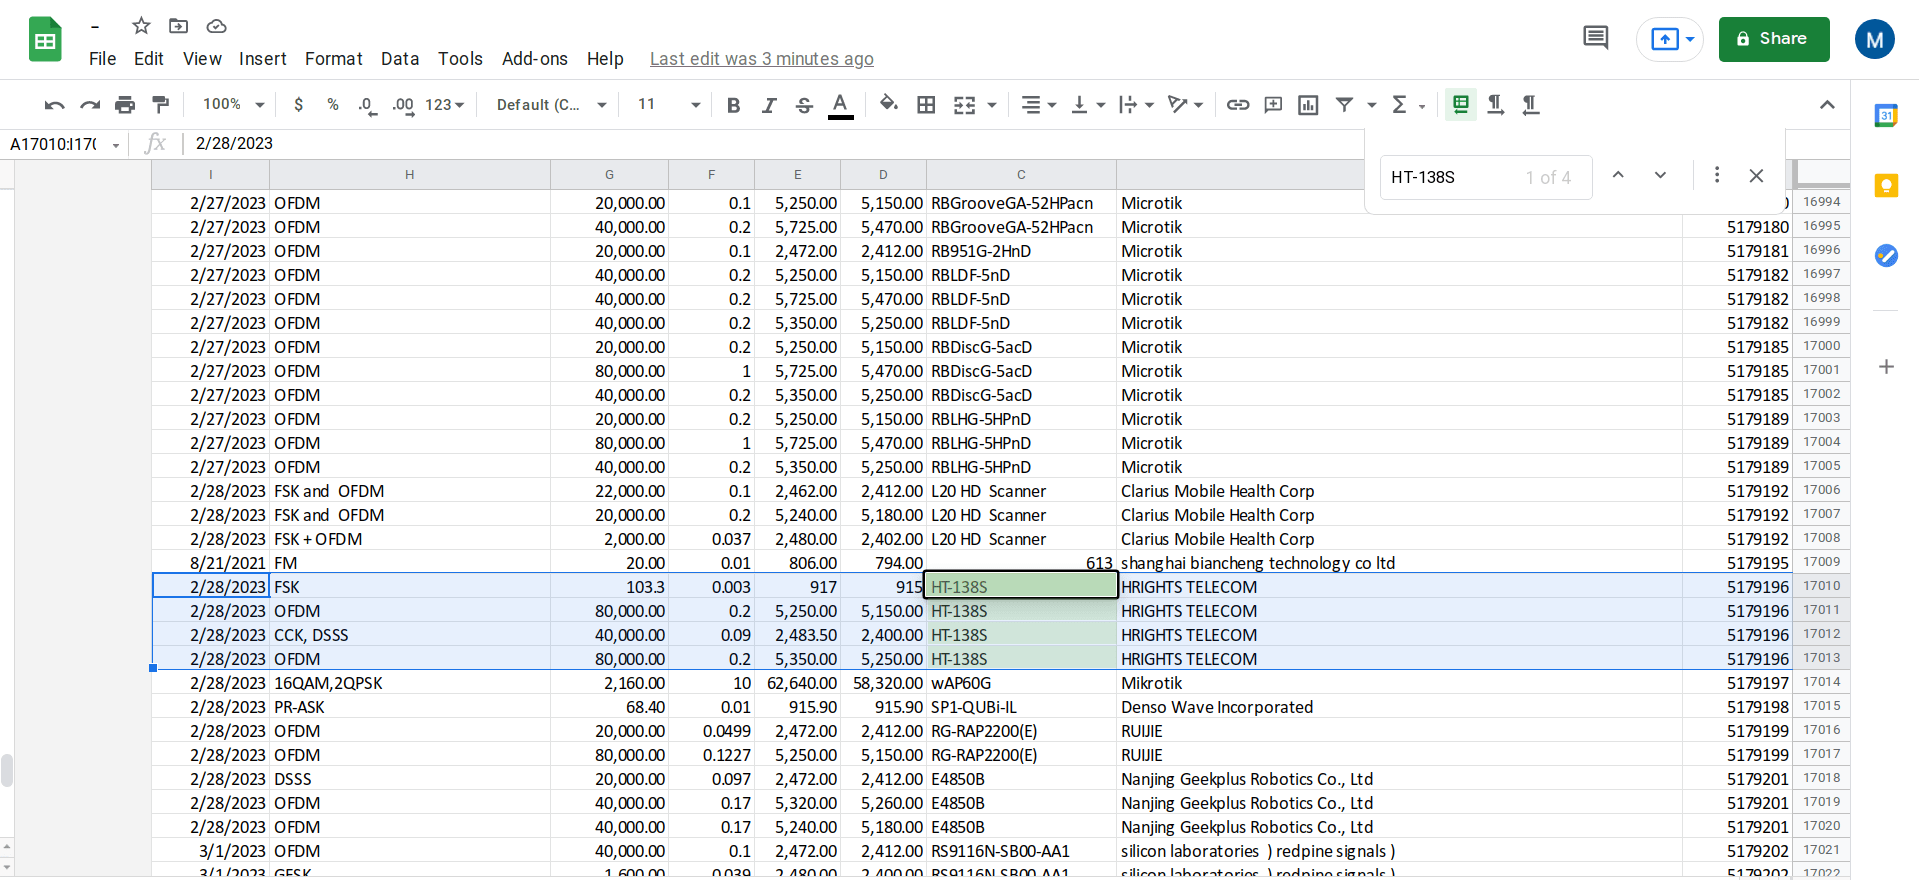Open the text rotation dropdown
Viewport: 1919px width, 880px height.
point(1185,105)
